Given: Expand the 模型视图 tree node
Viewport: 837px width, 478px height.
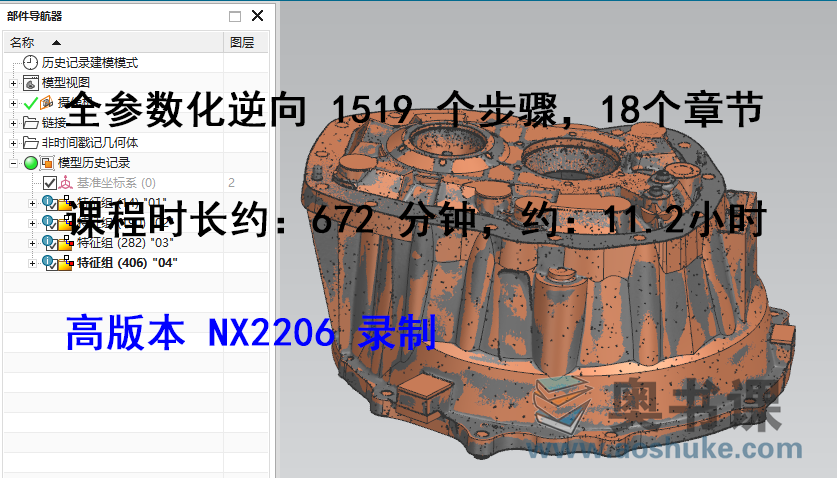Looking at the screenshot, I should (13, 82).
